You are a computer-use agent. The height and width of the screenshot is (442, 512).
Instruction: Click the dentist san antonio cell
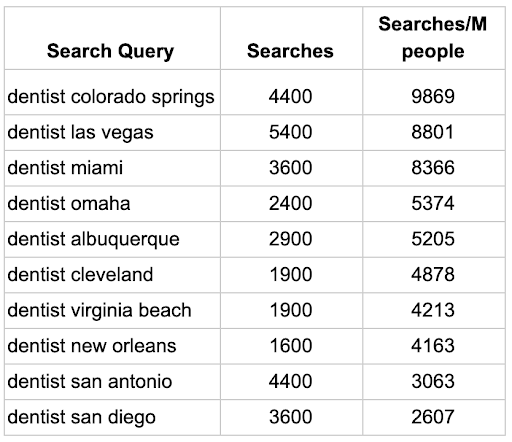point(112,382)
